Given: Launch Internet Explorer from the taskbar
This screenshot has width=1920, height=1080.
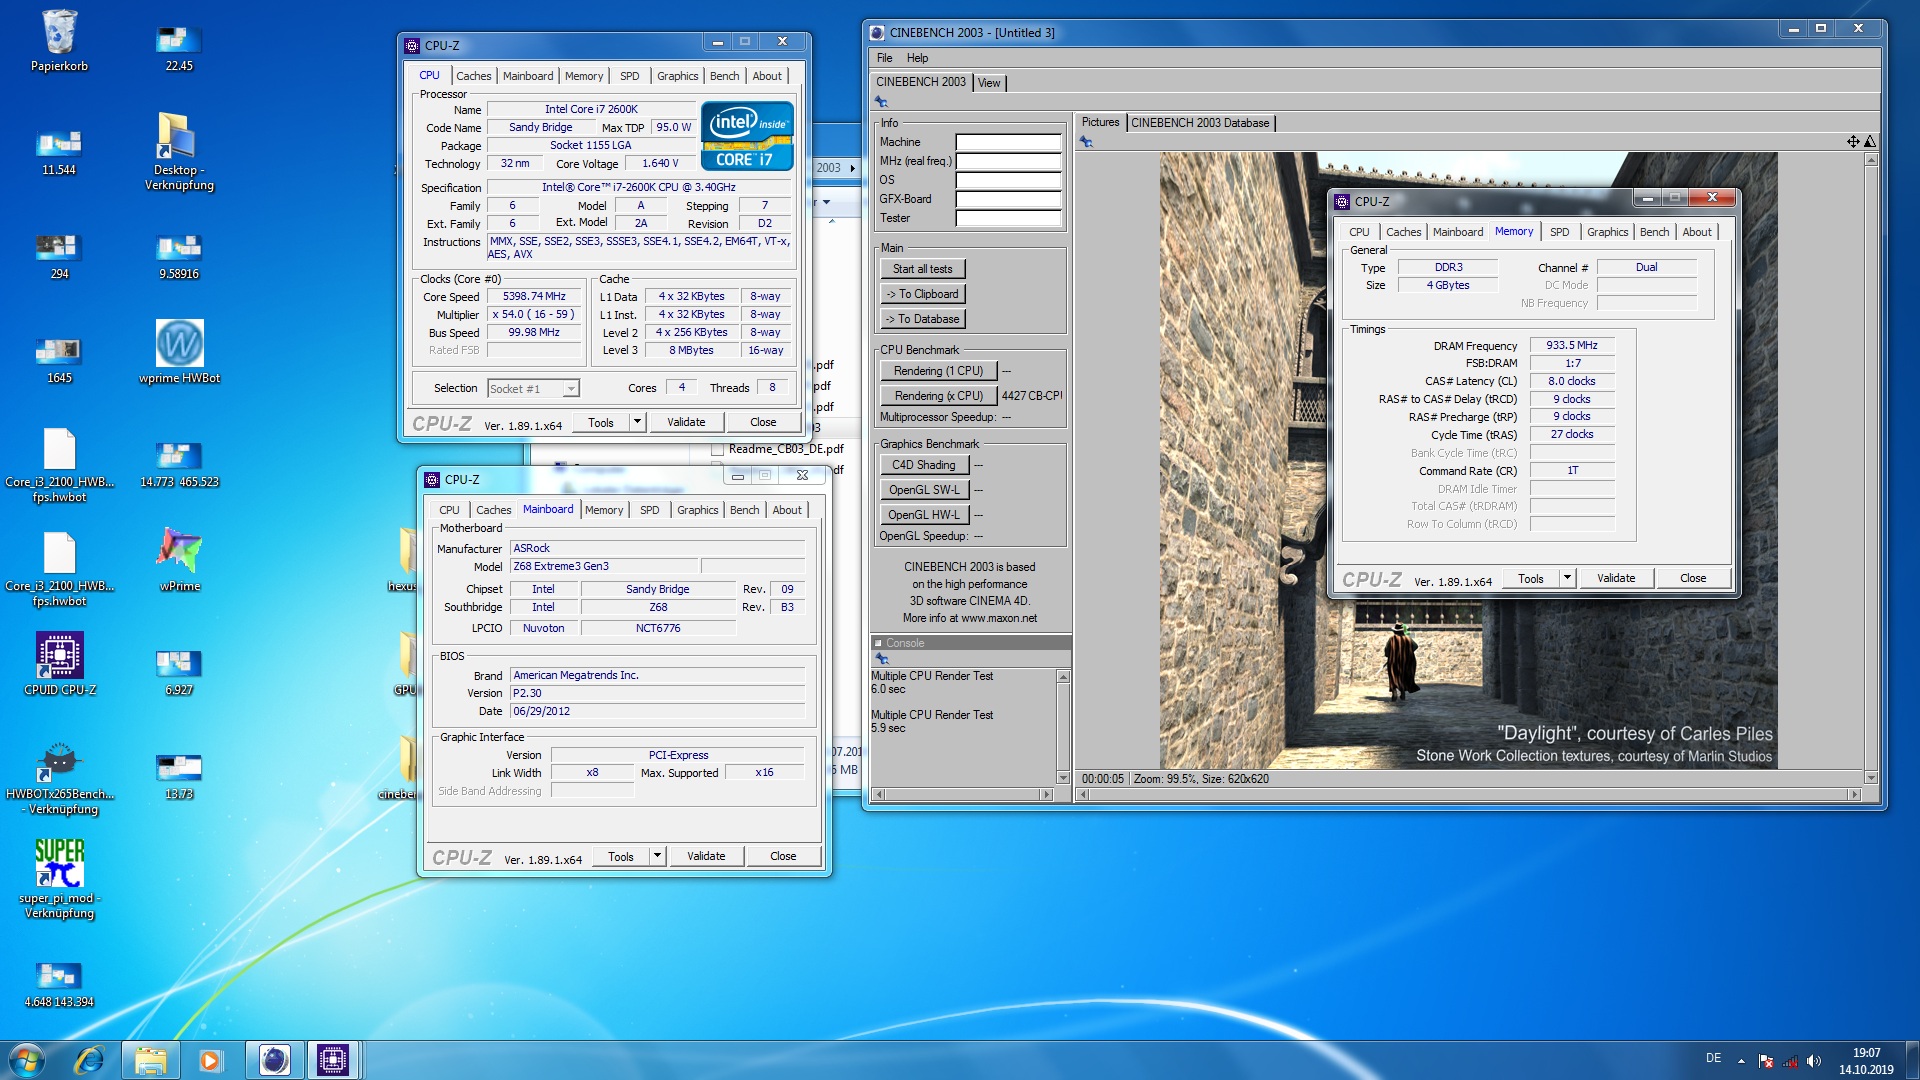Looking at the screenshot, I should (x=89, y=1060).
